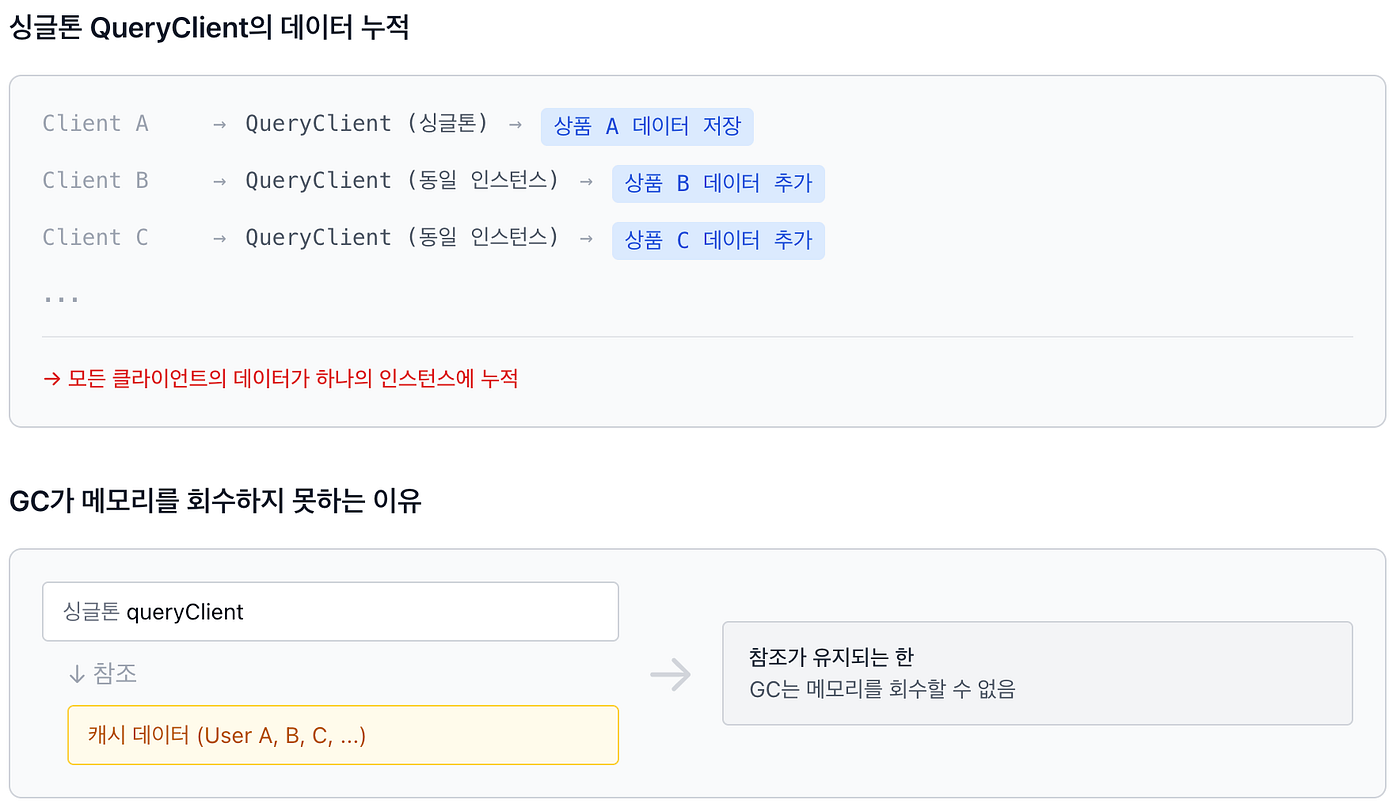Image resolution: width=1400 pixels, height=805 pixels.
Task: Click the Client A label
Action: [95, 124]
